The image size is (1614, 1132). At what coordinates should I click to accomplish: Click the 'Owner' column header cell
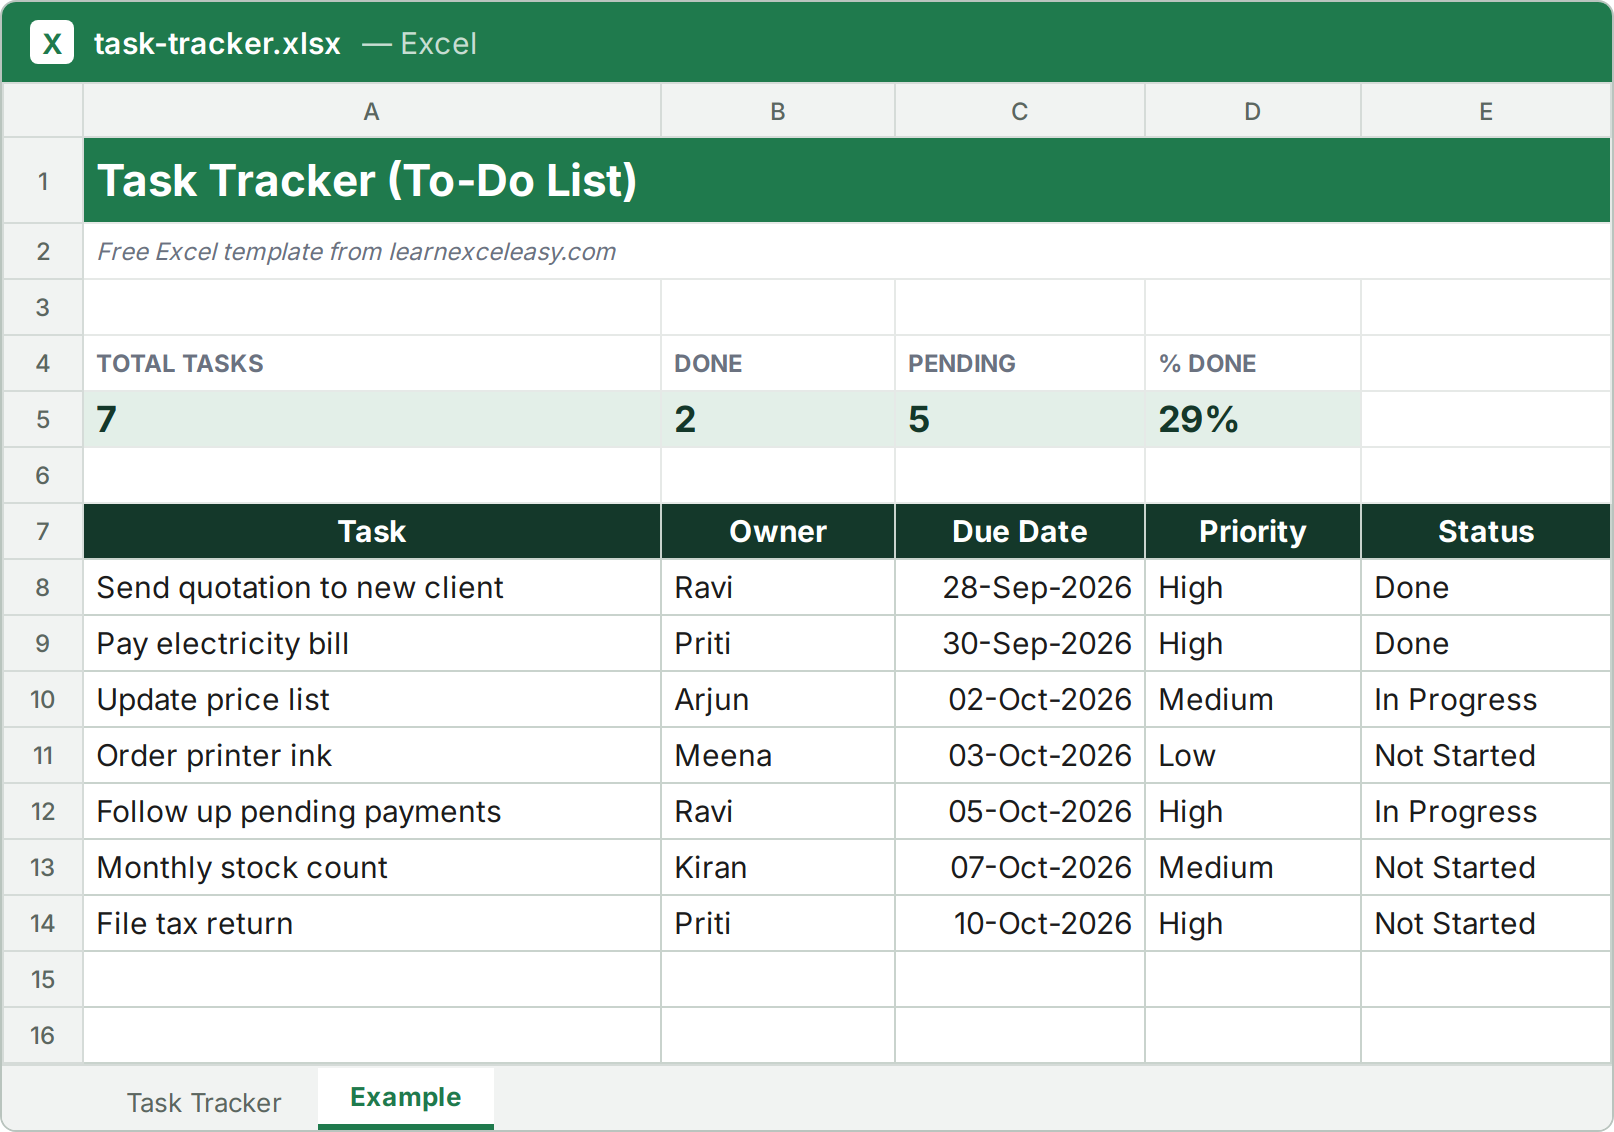click(778, 531)
